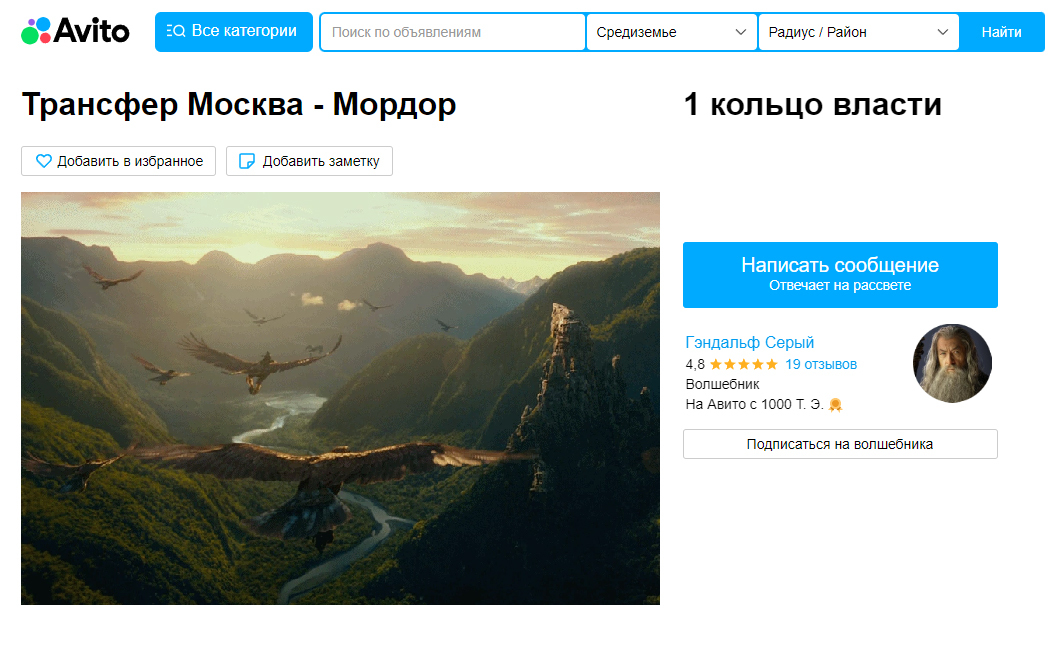Click the Волшебник seller type text
This screenshot has width=1058, height=651.
[722, 384]
